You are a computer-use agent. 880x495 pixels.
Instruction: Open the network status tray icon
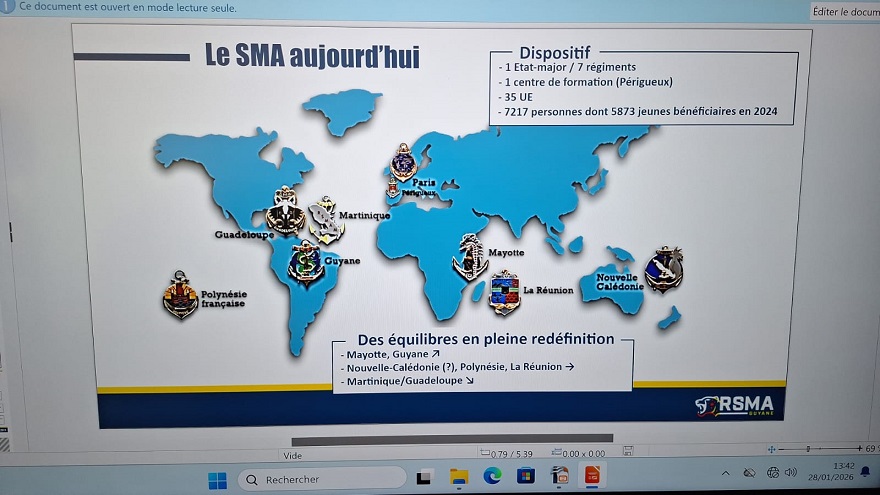772,472
